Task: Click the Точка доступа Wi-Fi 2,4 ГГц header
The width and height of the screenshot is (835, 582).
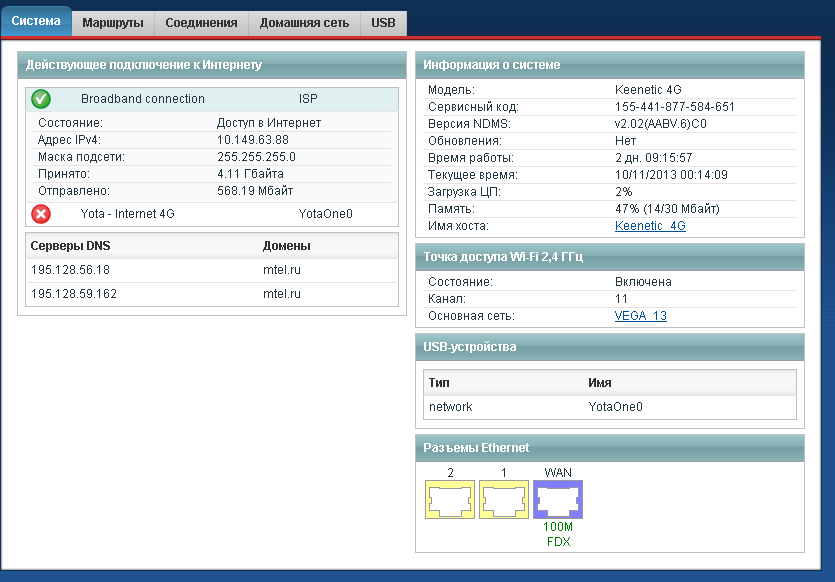Action: click(x=610, y=257)
